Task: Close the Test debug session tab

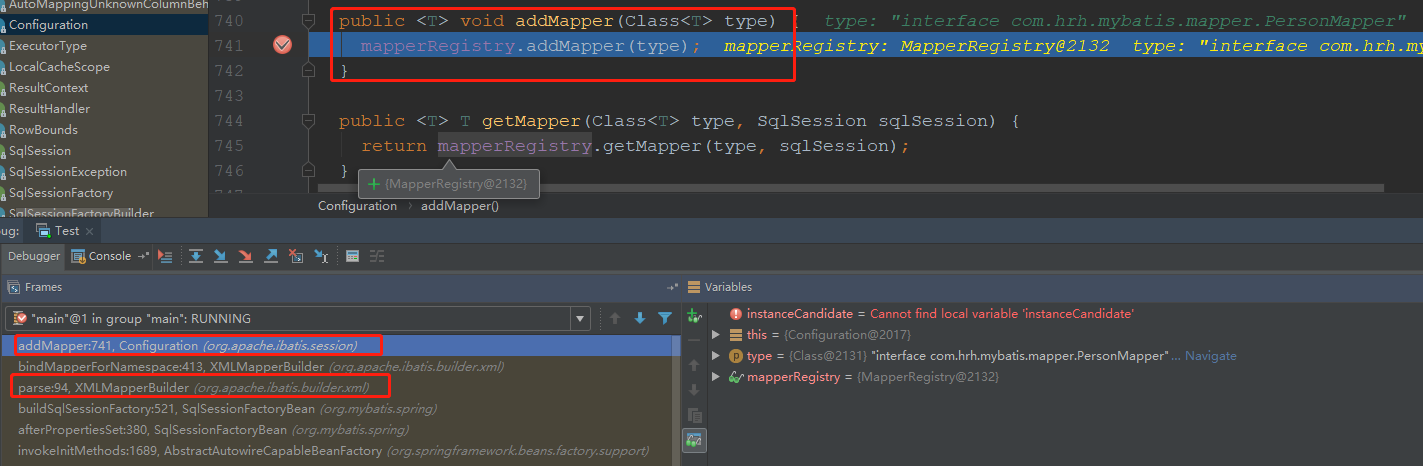Action: (x=87, y=231)
